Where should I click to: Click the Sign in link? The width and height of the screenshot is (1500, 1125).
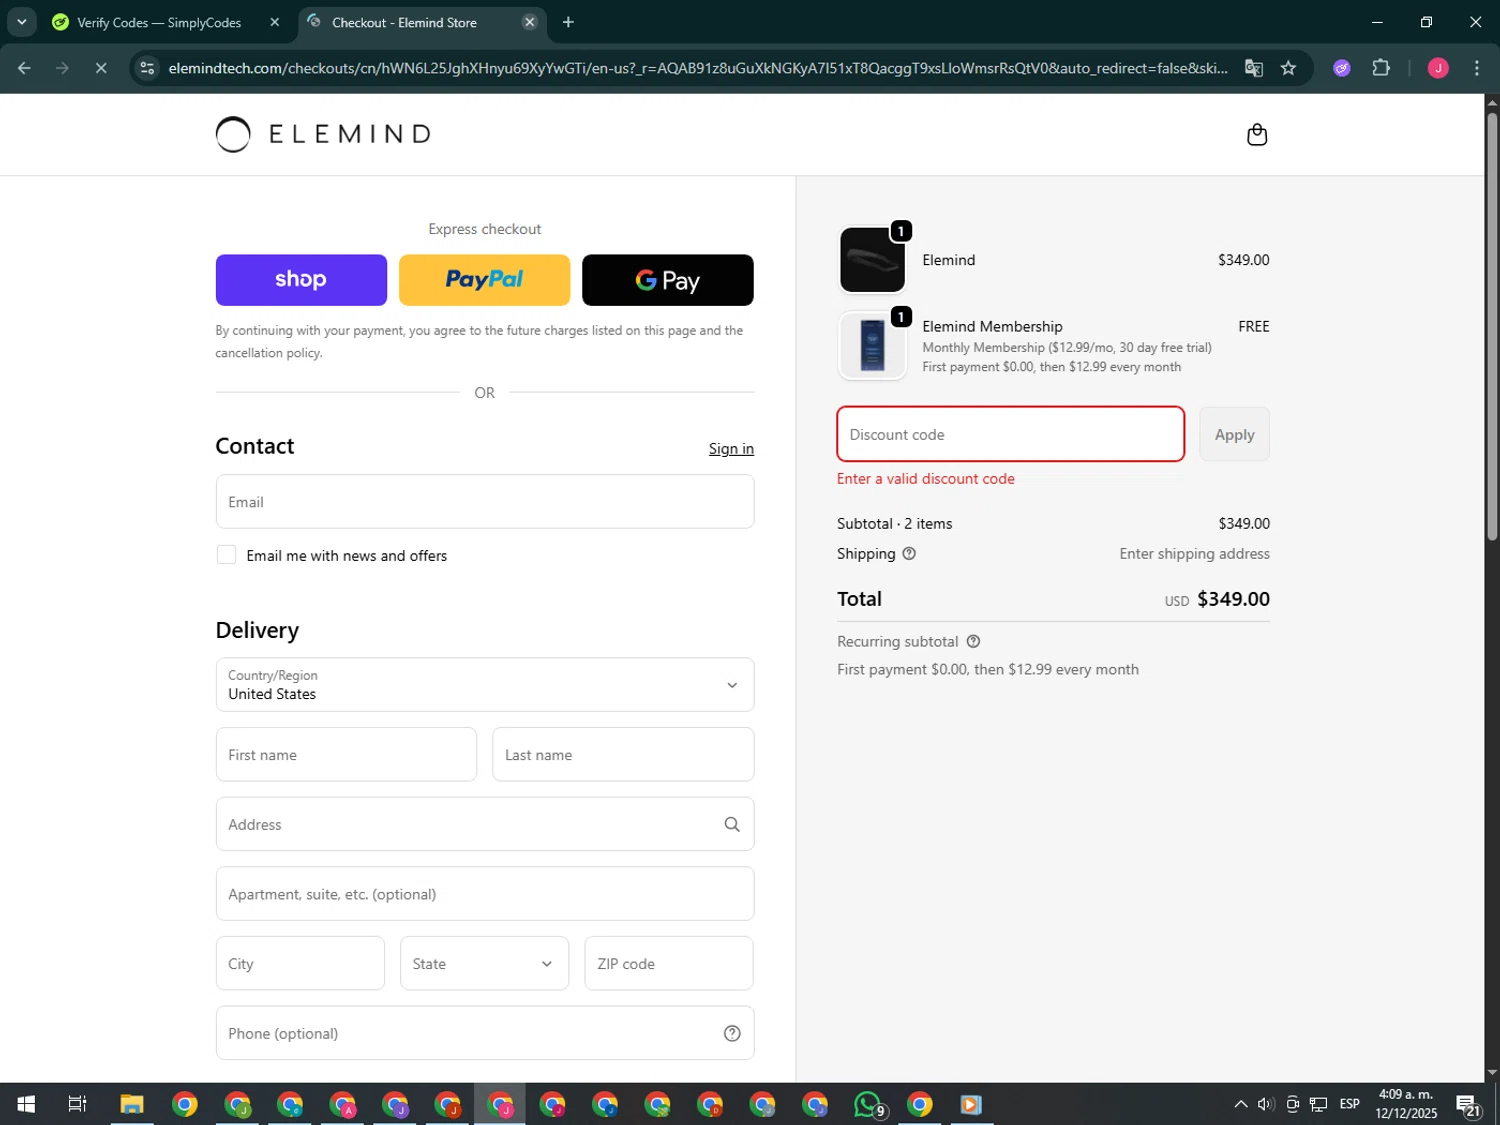click(731, 449)
